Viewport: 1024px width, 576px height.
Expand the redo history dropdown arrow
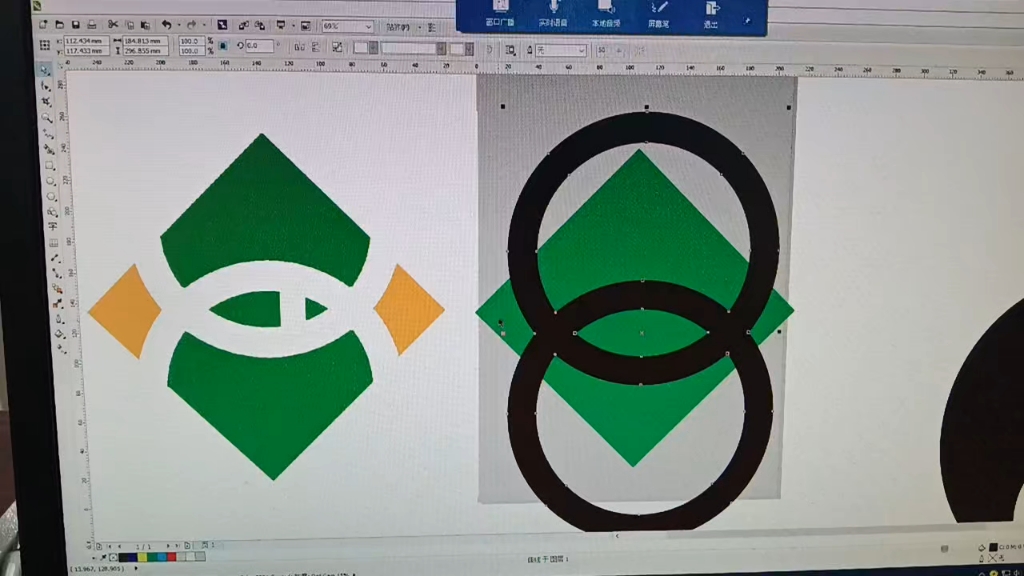point(204,25)
